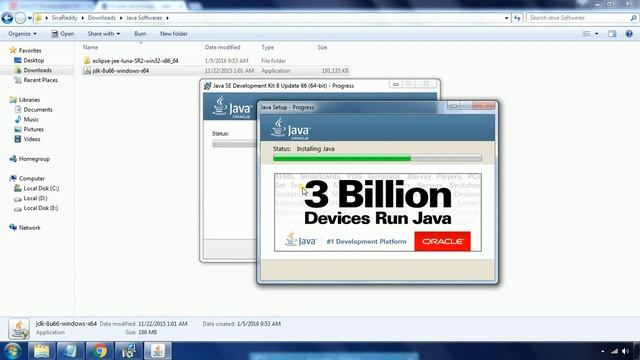Click the search magnifier icon
The height and width of the screenshot is (360, 640).
(633, 18)
